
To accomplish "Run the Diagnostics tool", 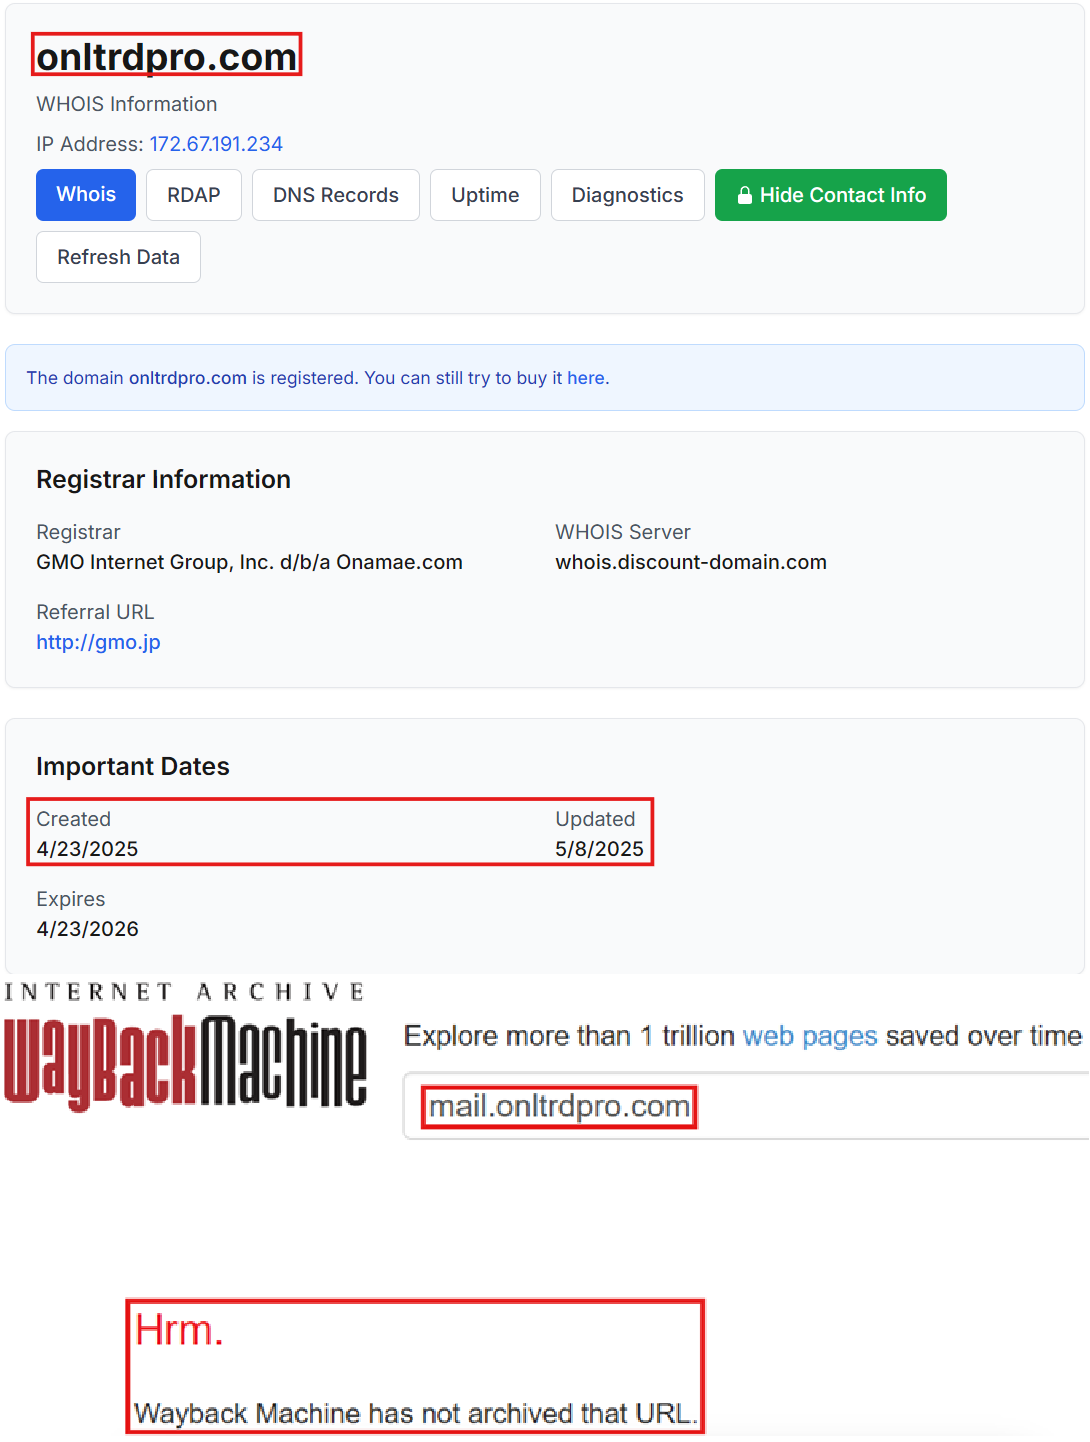I will point(627,195).
